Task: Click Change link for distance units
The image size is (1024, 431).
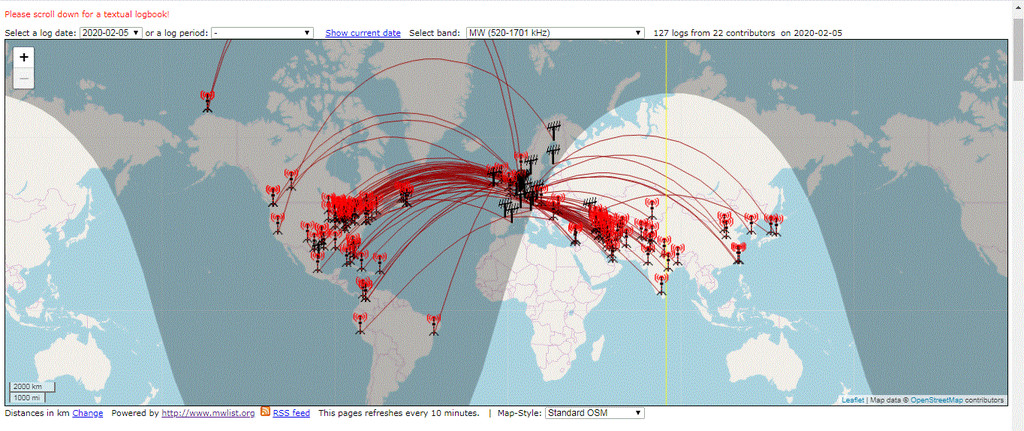Action: tap(87, 413)
